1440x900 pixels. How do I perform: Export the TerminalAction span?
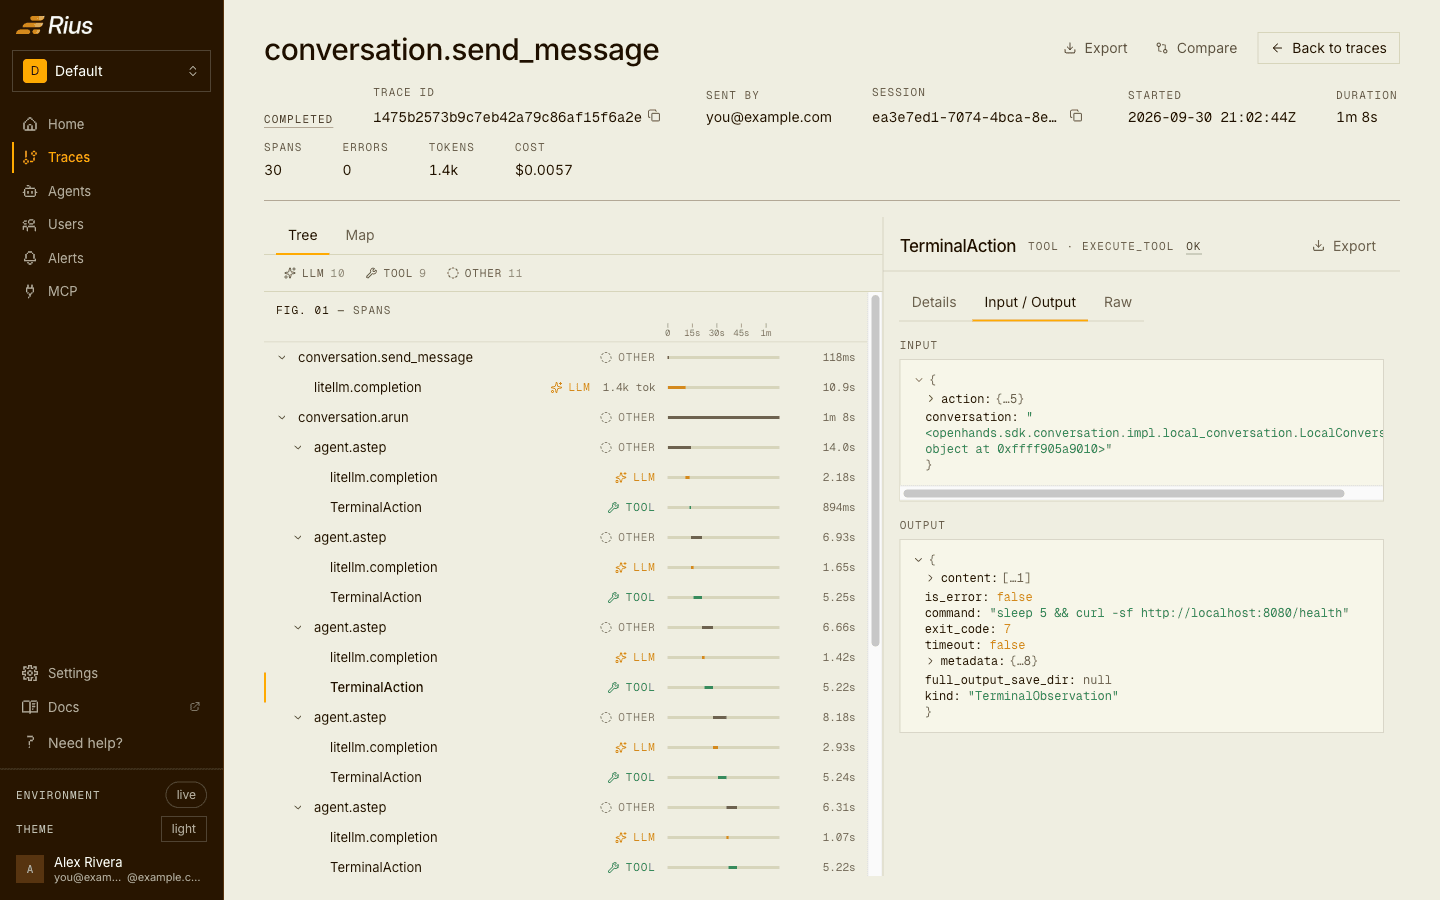click(1344, 246)
